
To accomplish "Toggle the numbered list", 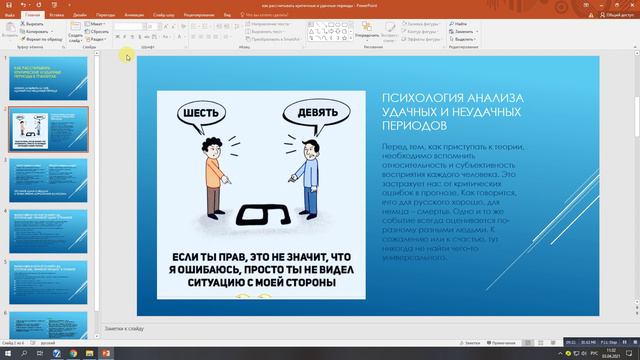I will pyautogui.click(x=205, y=27).
